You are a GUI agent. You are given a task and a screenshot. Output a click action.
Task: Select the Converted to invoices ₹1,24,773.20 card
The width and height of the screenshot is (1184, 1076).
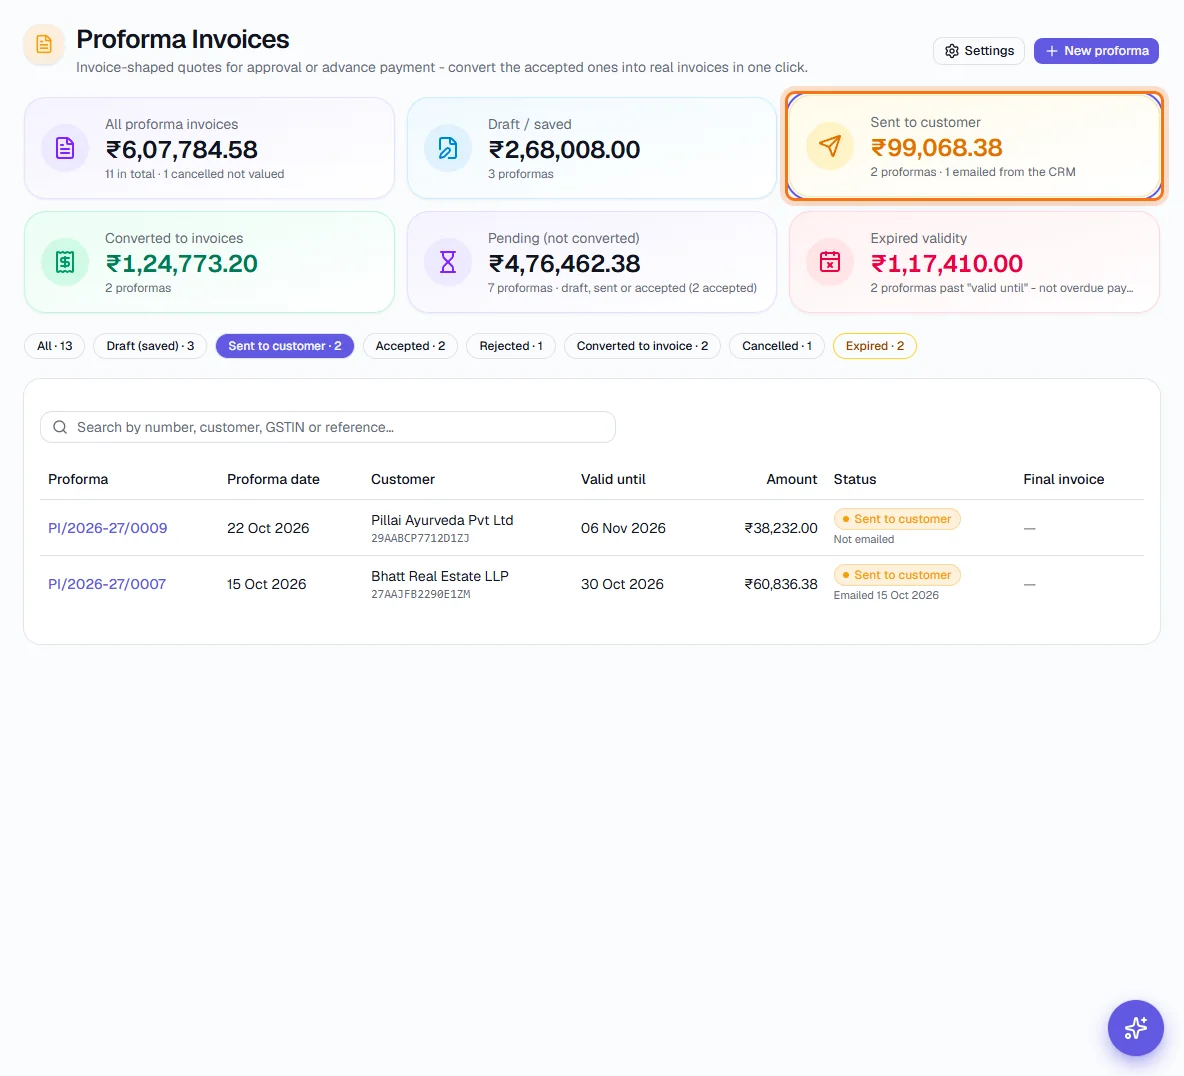click(209, 262)
